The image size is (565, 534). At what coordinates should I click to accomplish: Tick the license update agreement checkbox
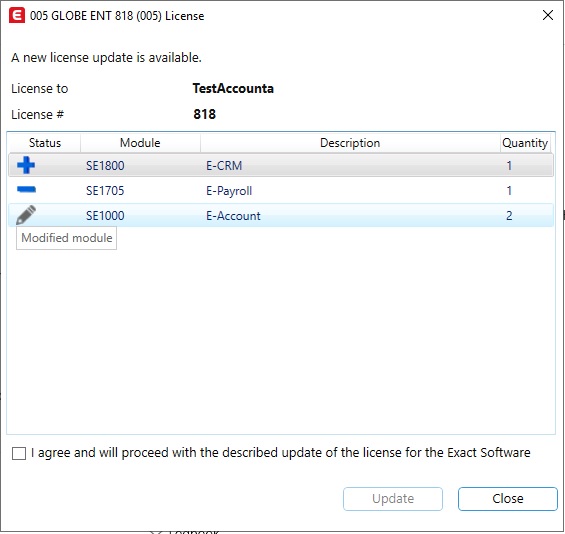click(19, 453)
